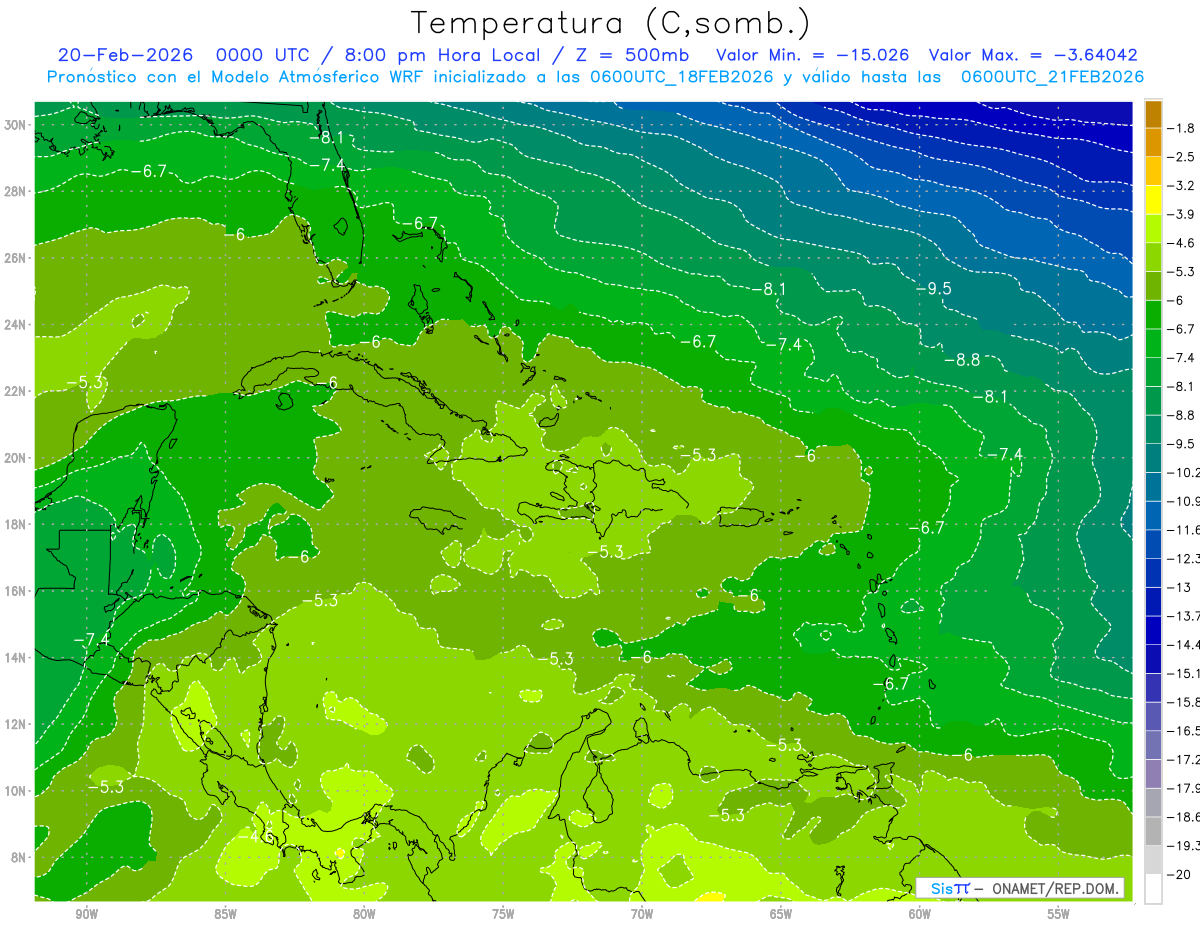Click the title "Temperatura (C,somb.)"
1200x927 pixels.
click(611, 23)
